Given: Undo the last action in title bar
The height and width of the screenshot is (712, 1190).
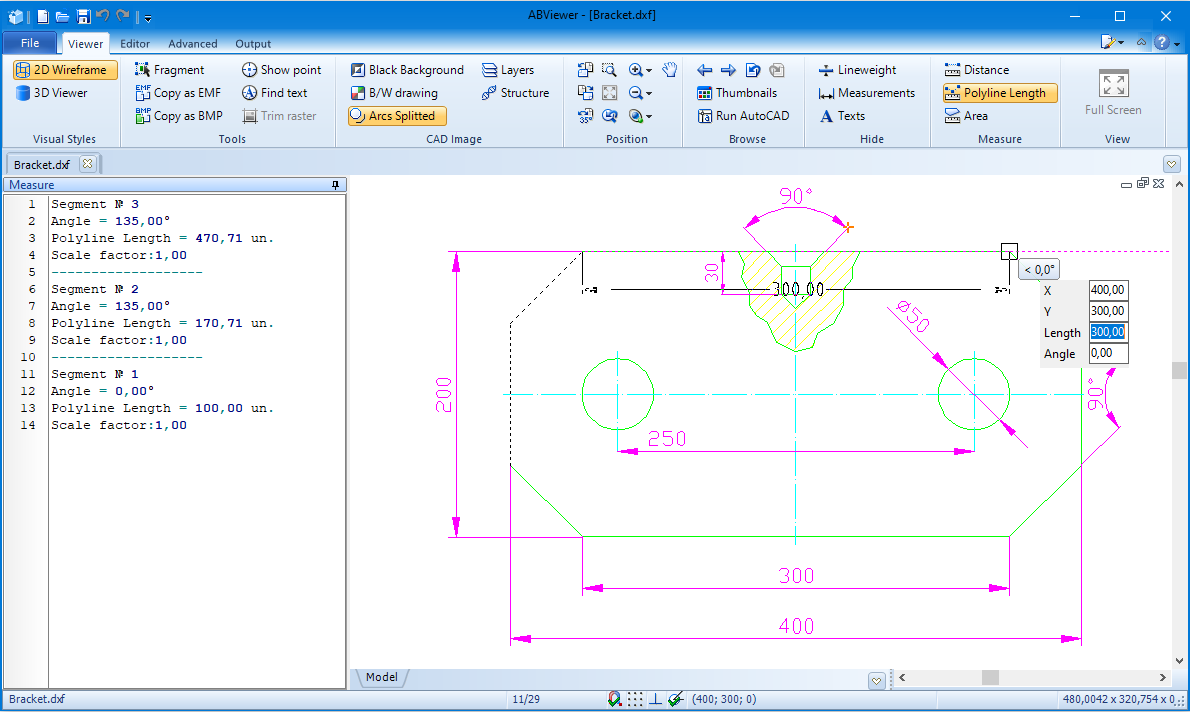Looking at the screenshot, I should tap(103, 15).
